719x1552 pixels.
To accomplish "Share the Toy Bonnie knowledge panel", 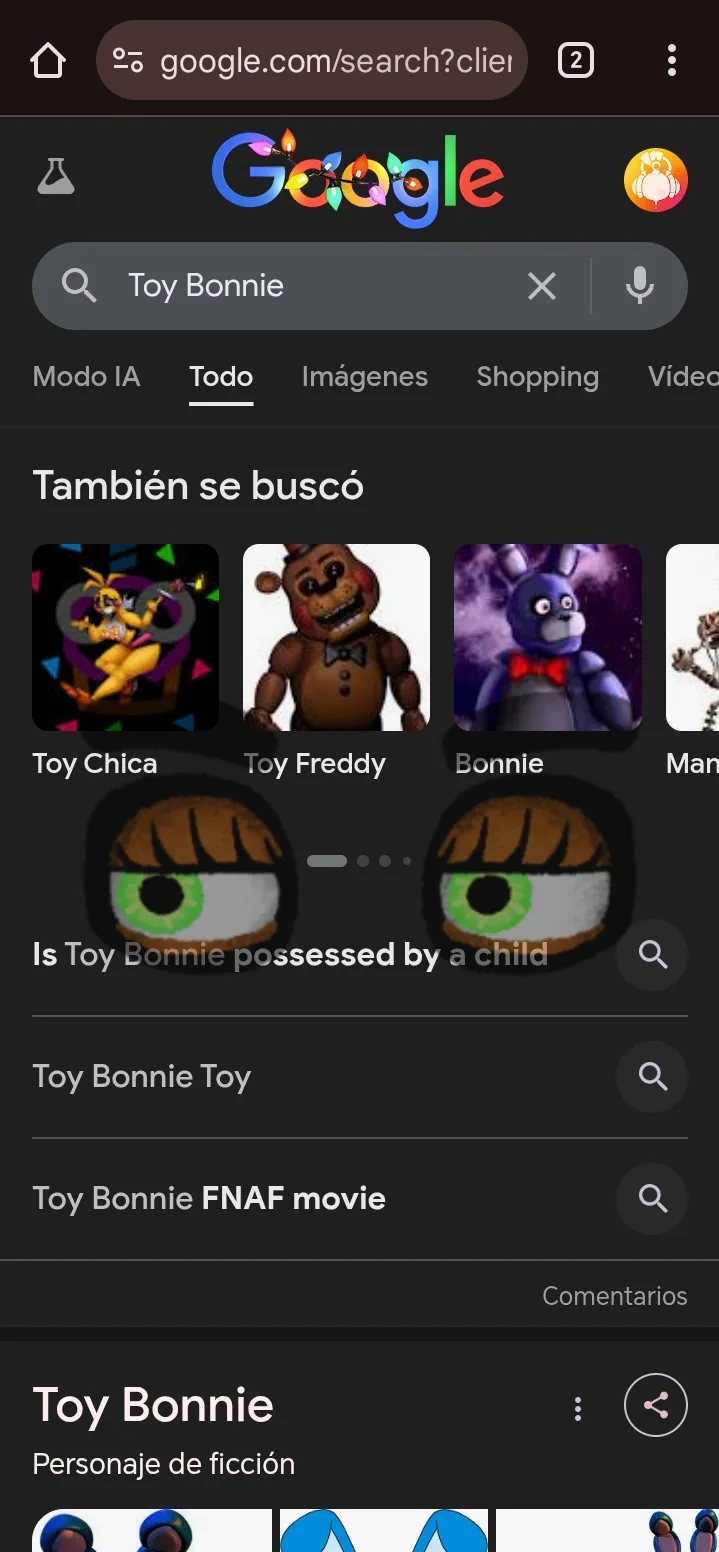I will [x=655, y=1406].
